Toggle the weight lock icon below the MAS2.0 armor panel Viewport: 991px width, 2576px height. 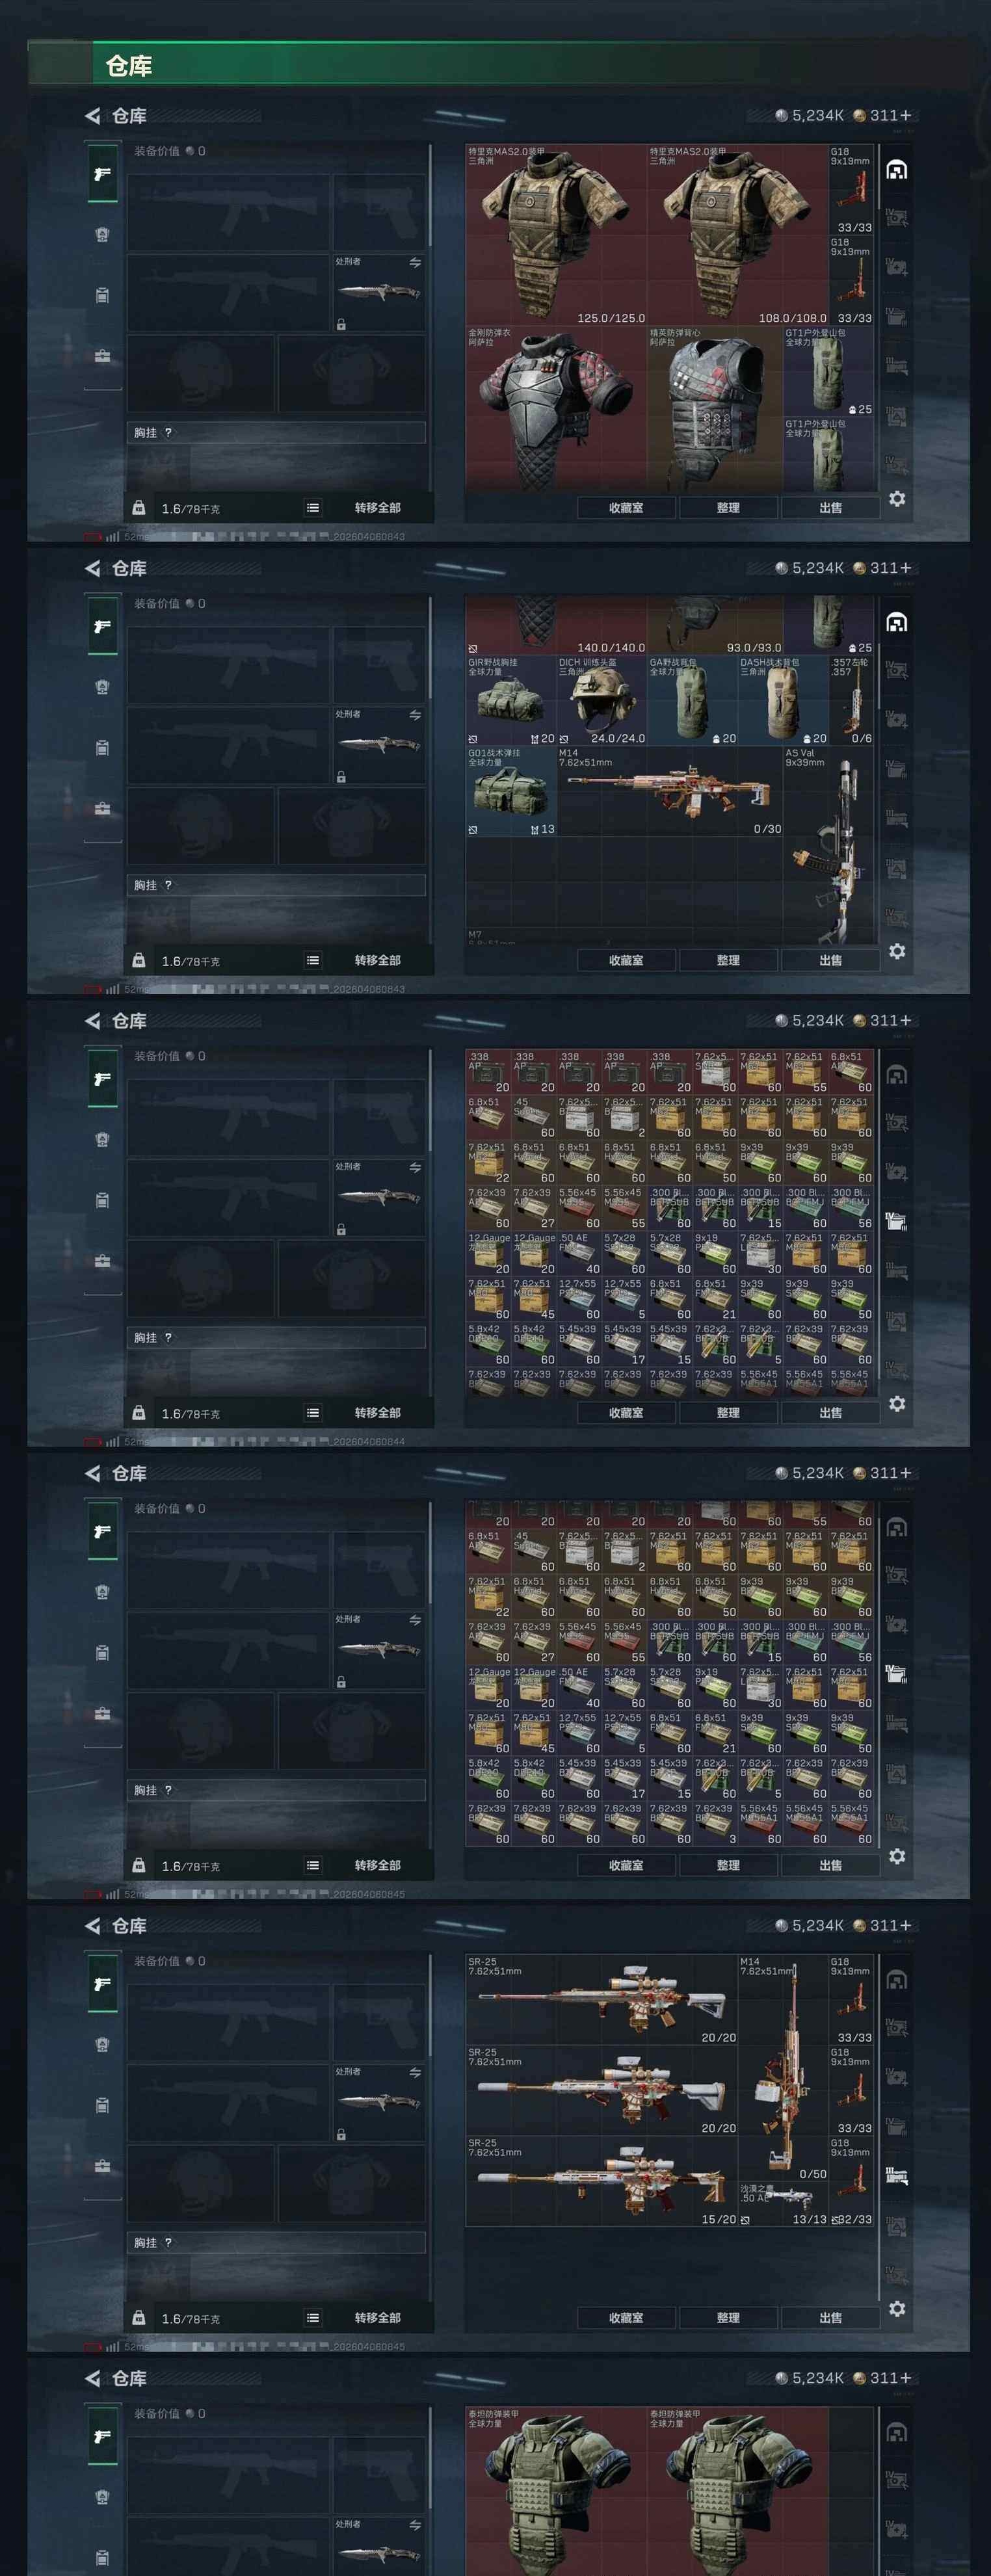(139, 507)
